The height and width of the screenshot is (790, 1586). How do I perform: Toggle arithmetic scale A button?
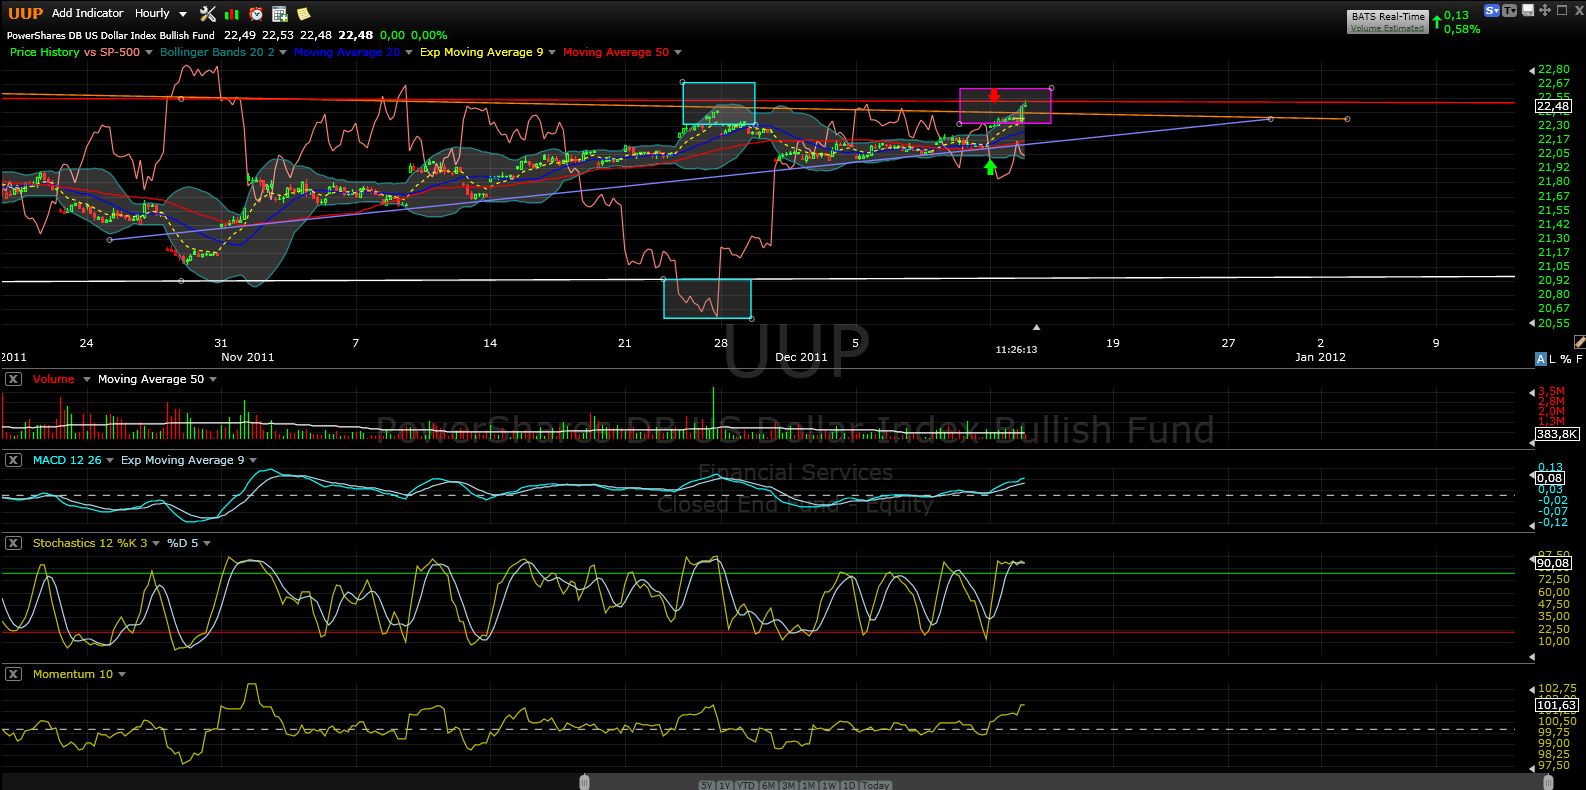[x=1541, y=359]
